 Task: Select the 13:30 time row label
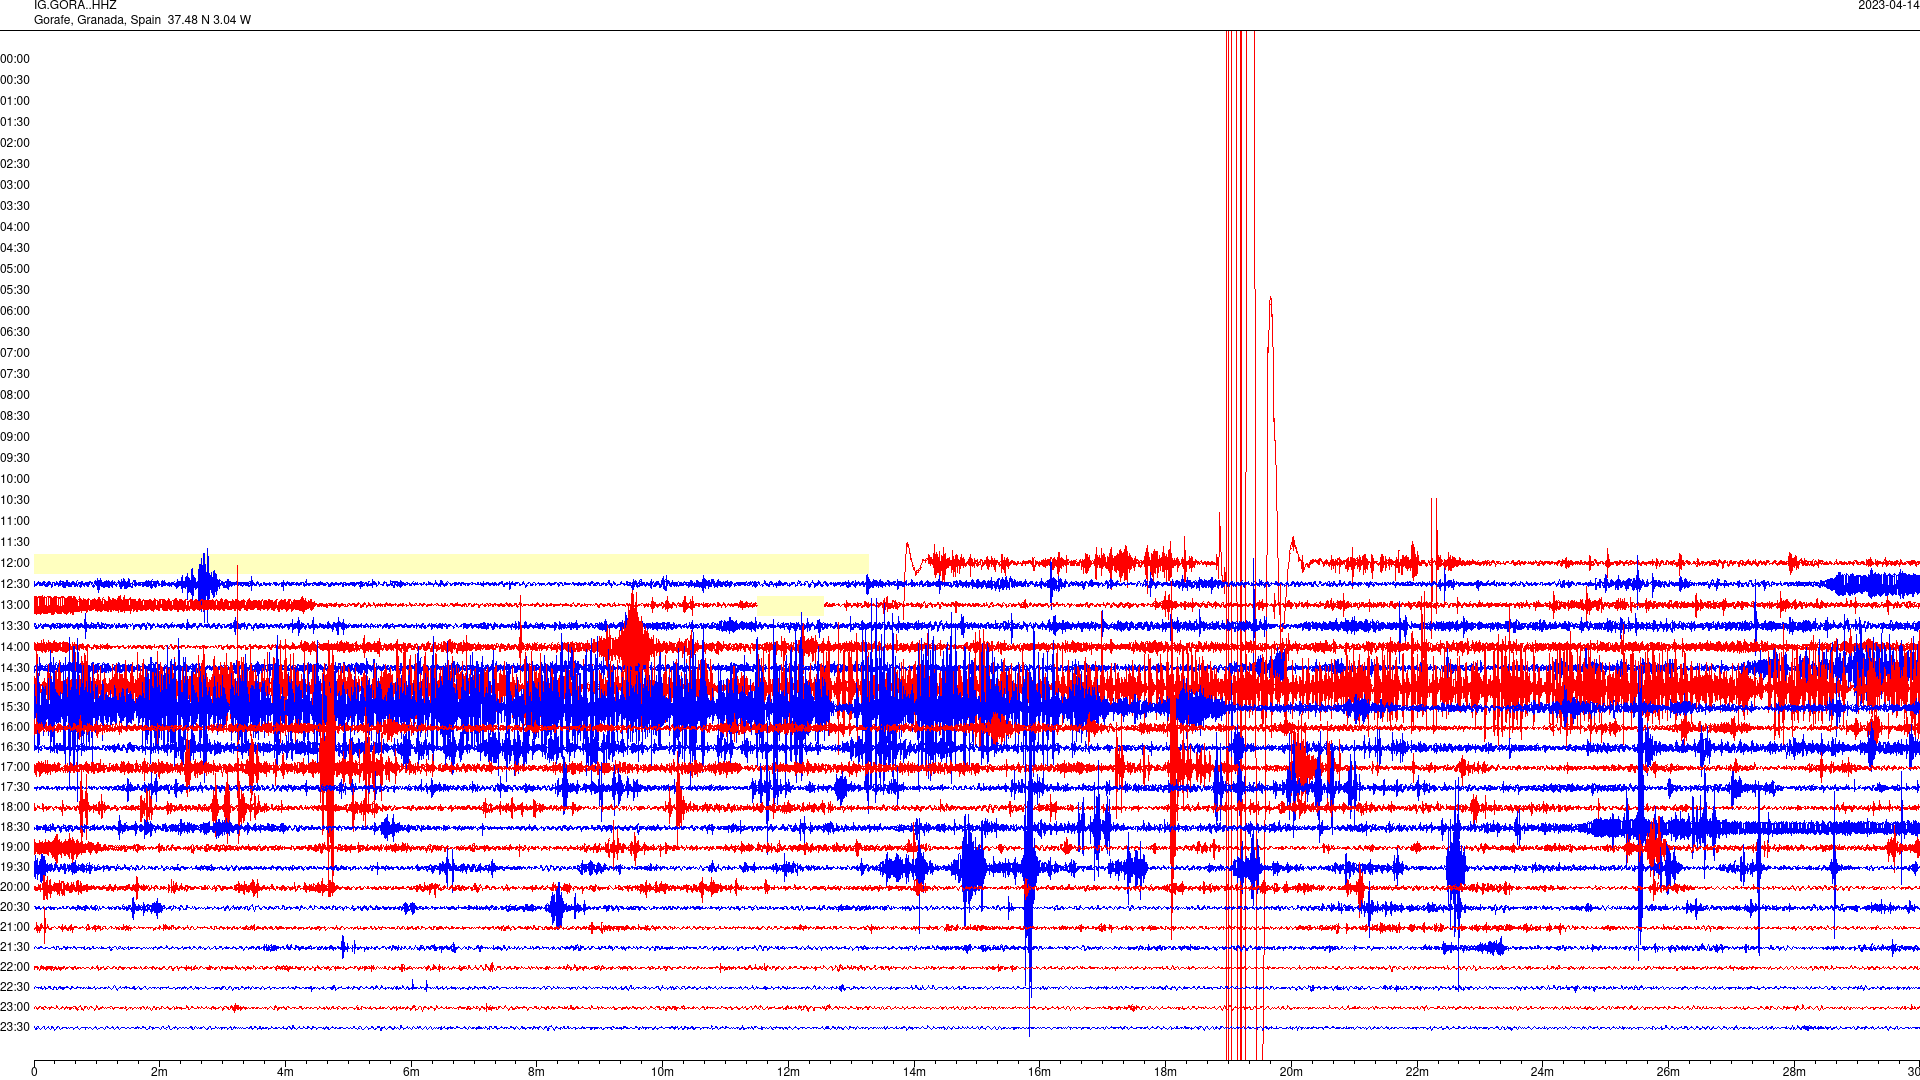coord(15,626)
